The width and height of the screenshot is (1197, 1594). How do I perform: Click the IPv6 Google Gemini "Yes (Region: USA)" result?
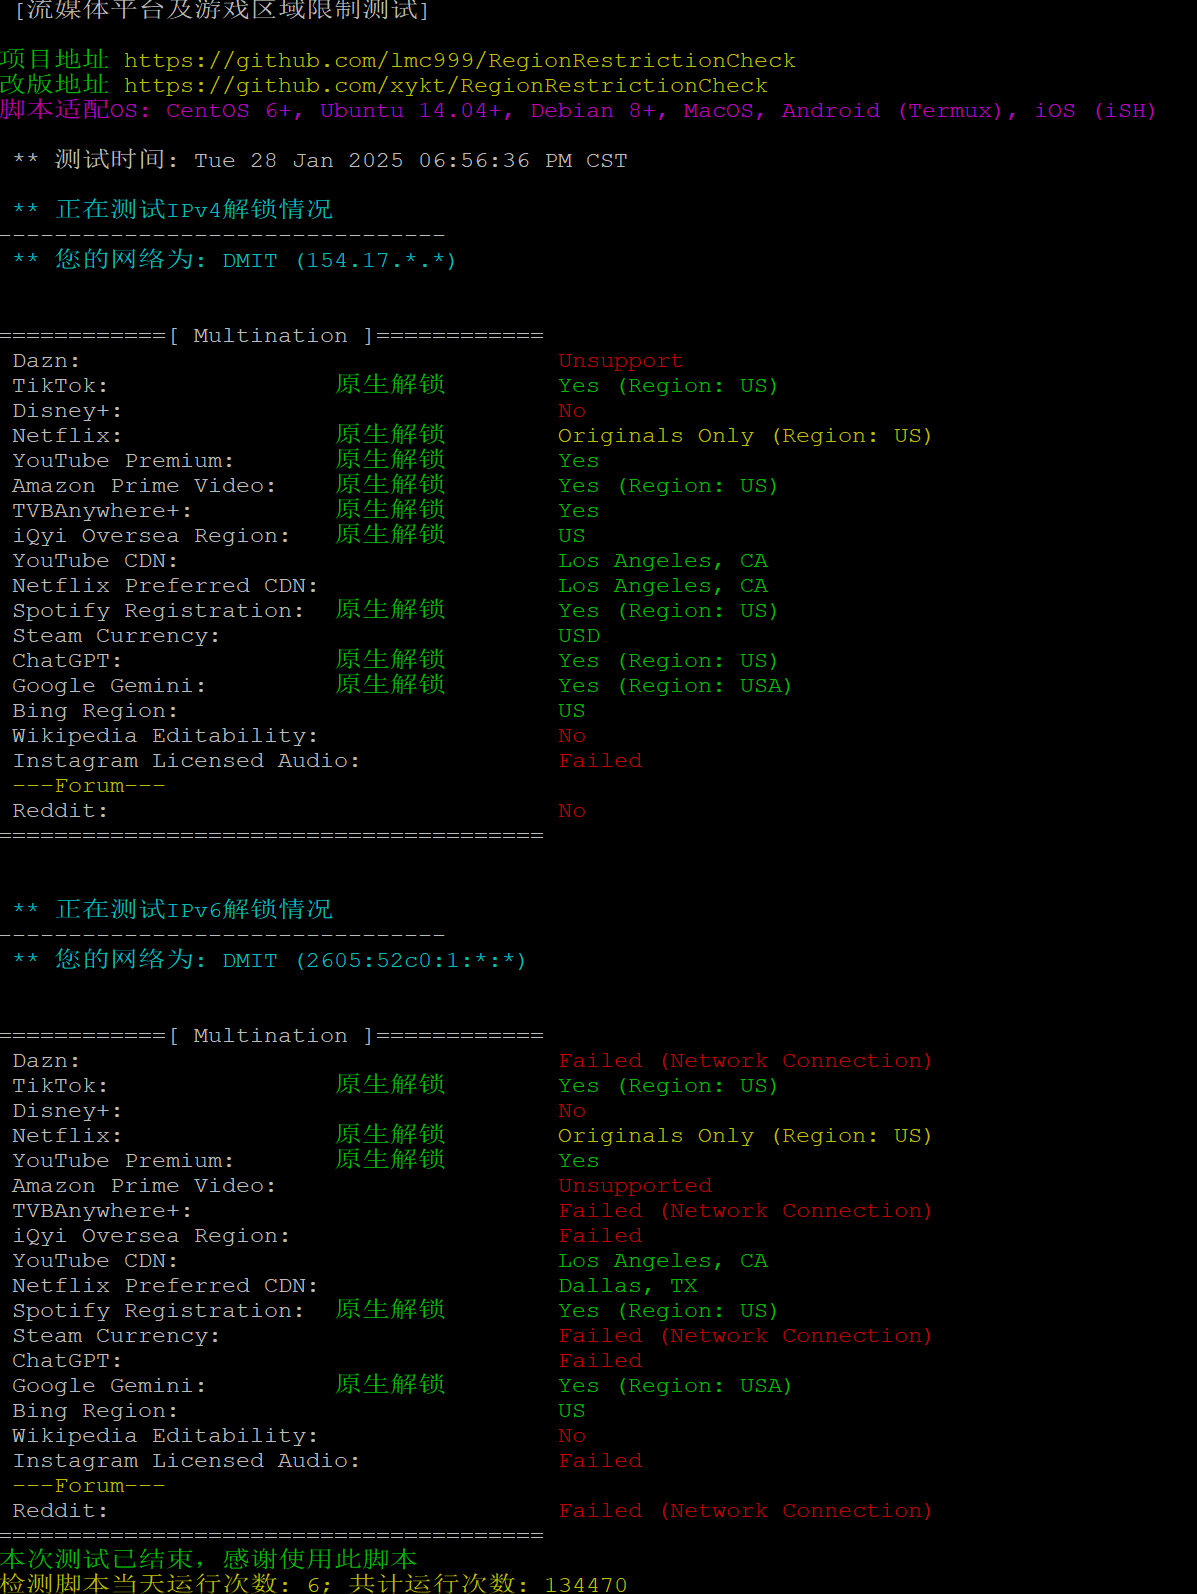pyautogui.click(x=675, y=1386)
